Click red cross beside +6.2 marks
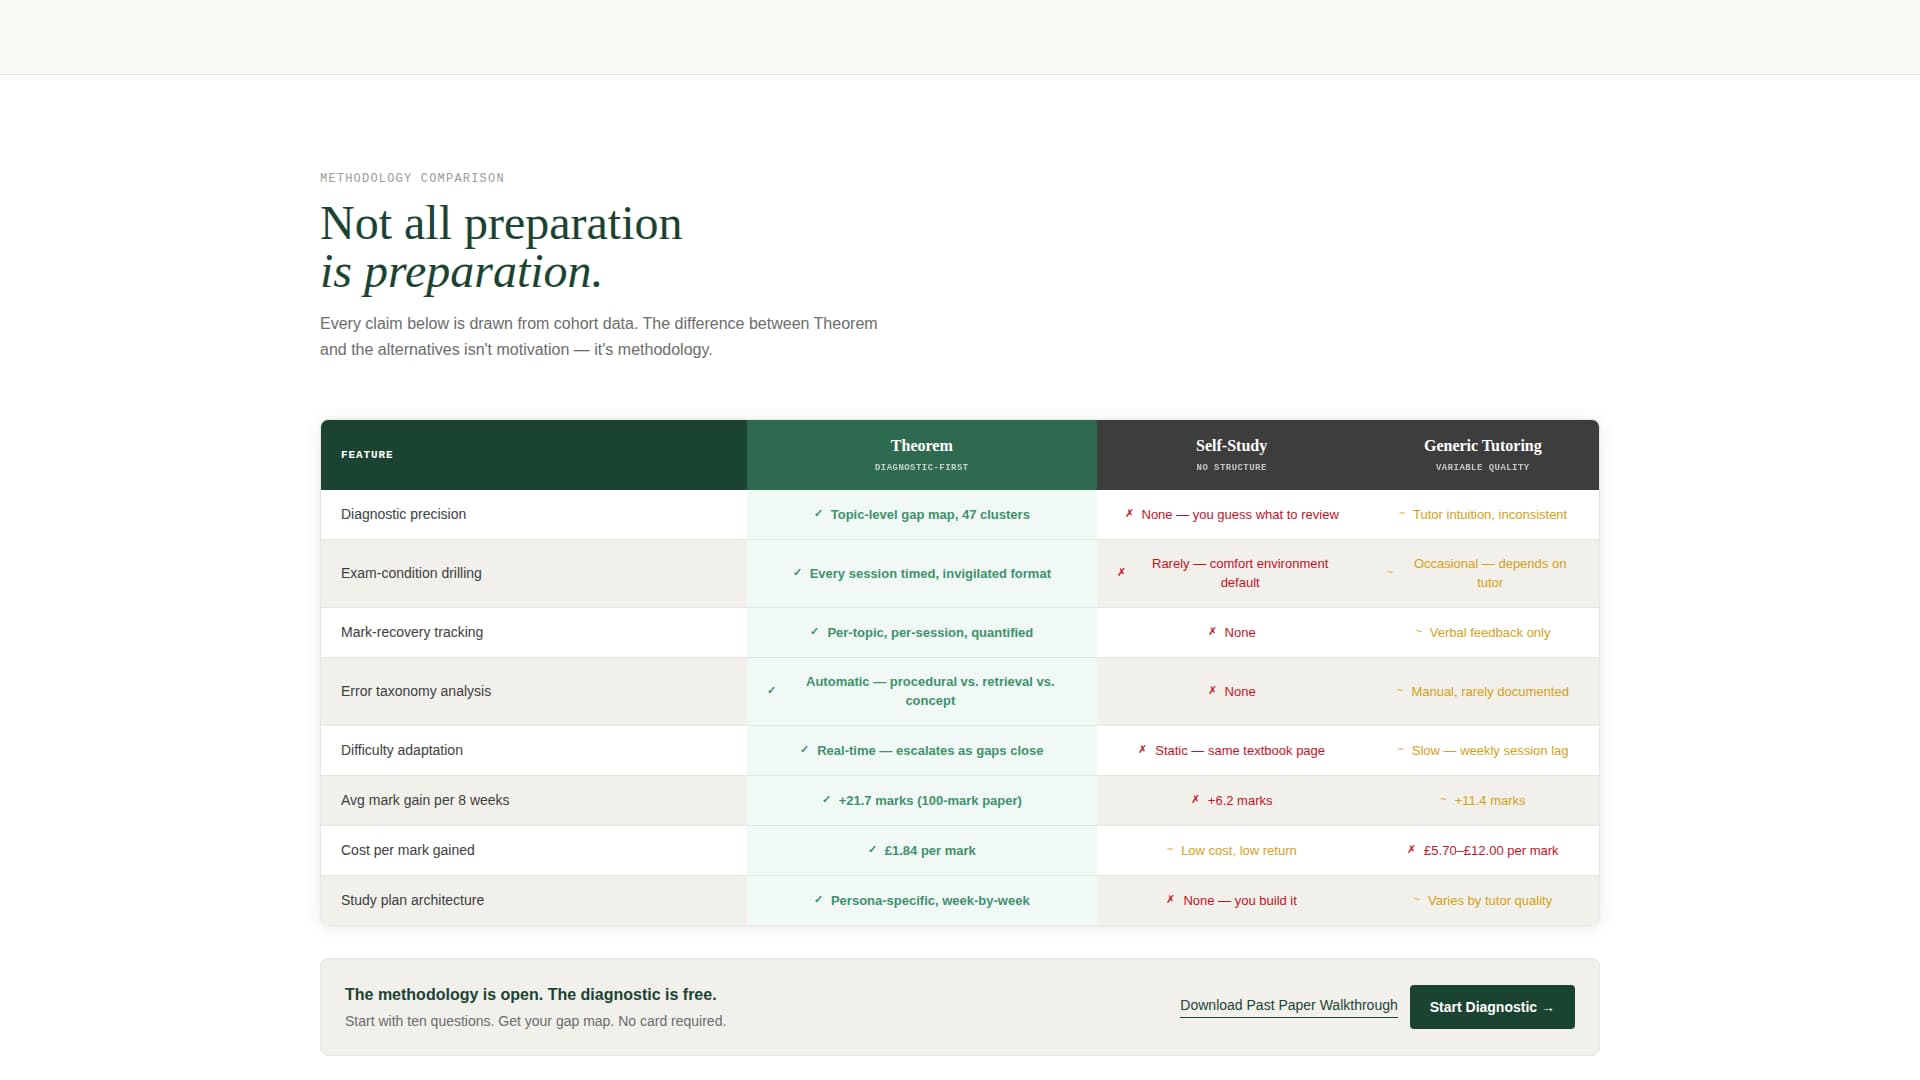1920x1080 pixels. coord(1195,800)
